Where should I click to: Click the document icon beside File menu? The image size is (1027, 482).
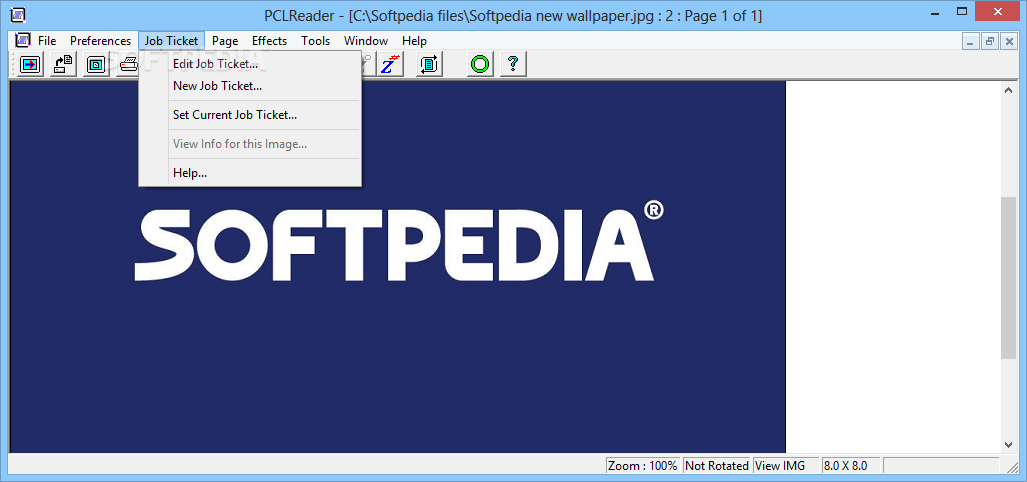pos(23,40)
